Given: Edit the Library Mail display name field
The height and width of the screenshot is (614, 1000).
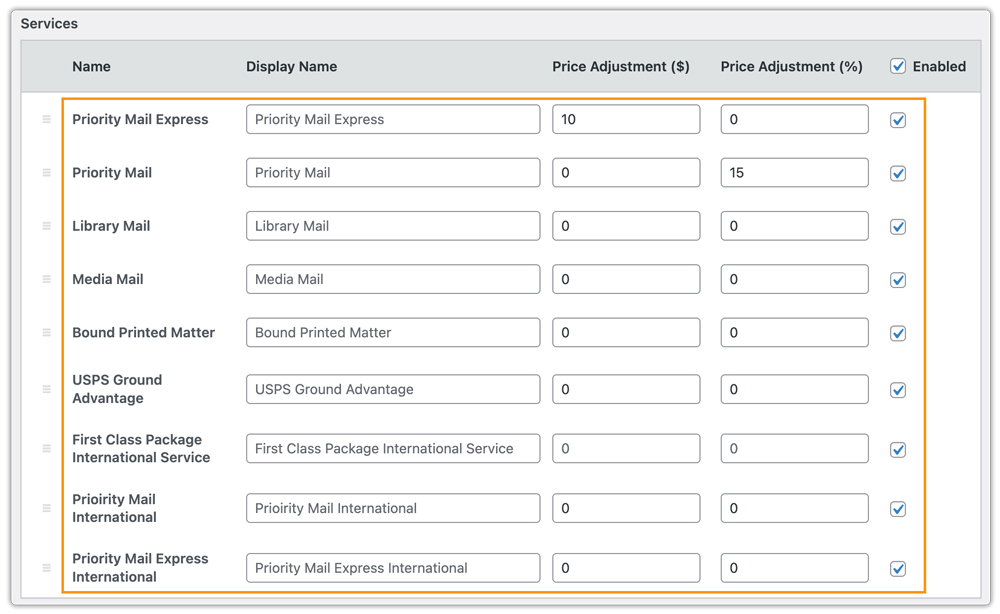Looking at the screenshot, I should coord(393,226).
